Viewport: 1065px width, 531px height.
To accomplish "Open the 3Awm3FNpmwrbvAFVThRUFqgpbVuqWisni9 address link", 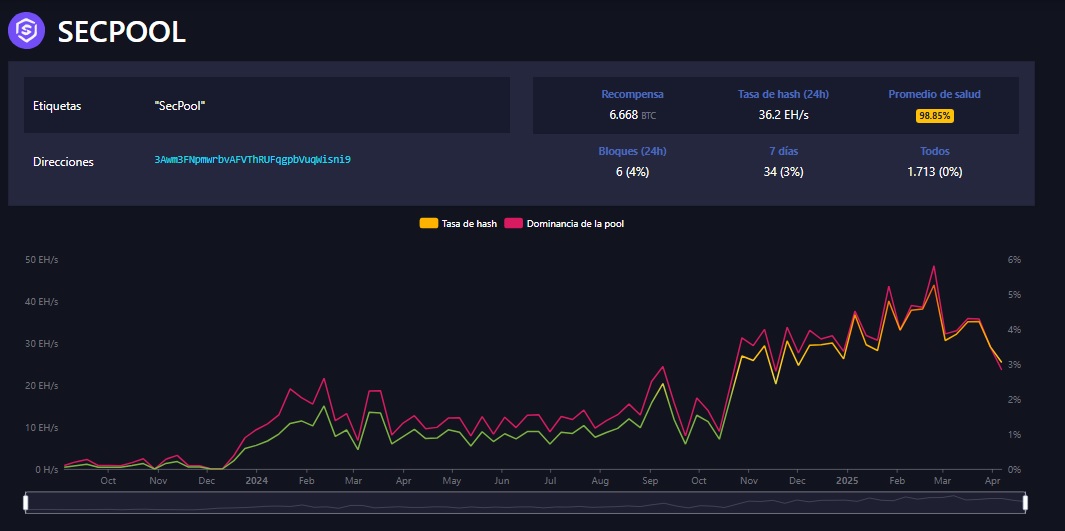I will [252, 160].
